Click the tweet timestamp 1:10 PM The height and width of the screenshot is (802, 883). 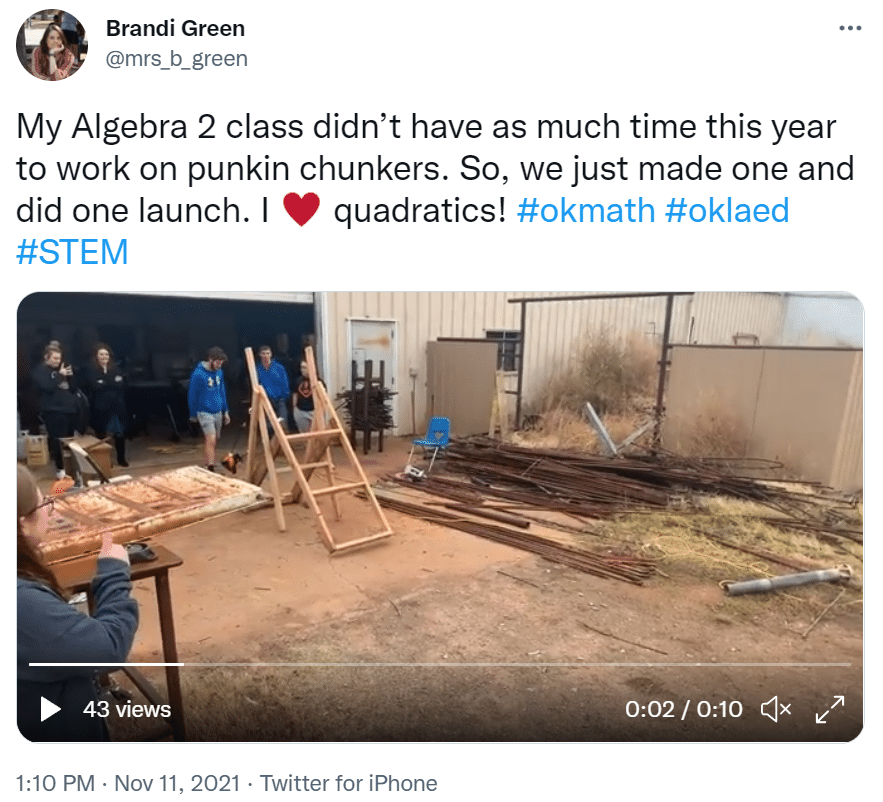tap(55, 783)
